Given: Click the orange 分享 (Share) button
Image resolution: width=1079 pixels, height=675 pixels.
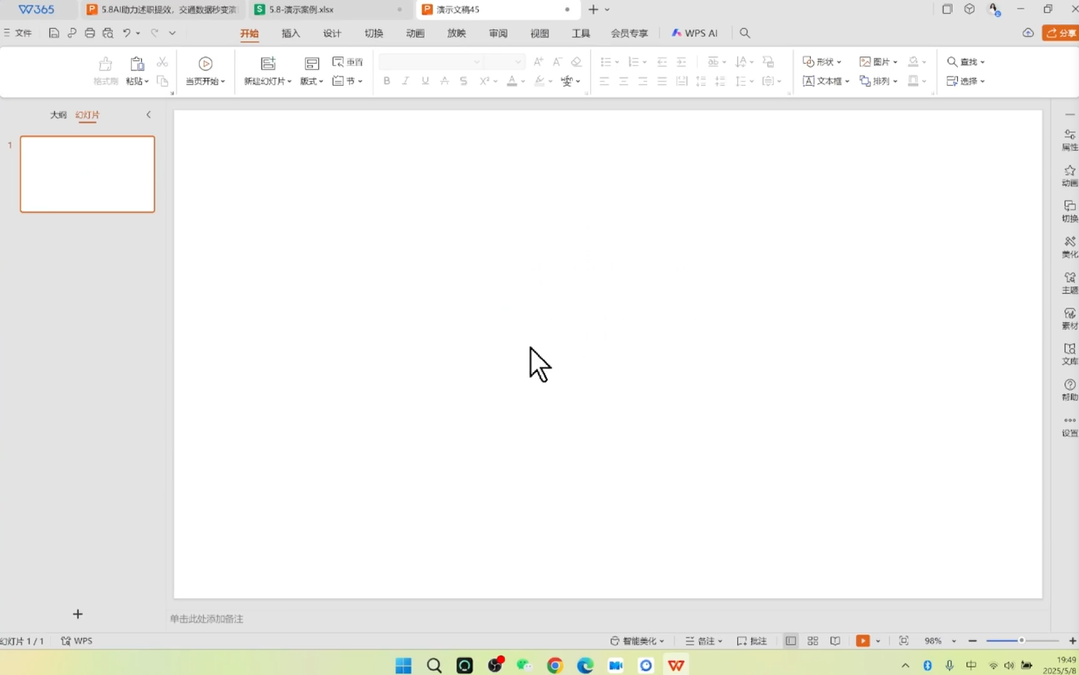Looking at the screenshot, I should pos(1061,33).
